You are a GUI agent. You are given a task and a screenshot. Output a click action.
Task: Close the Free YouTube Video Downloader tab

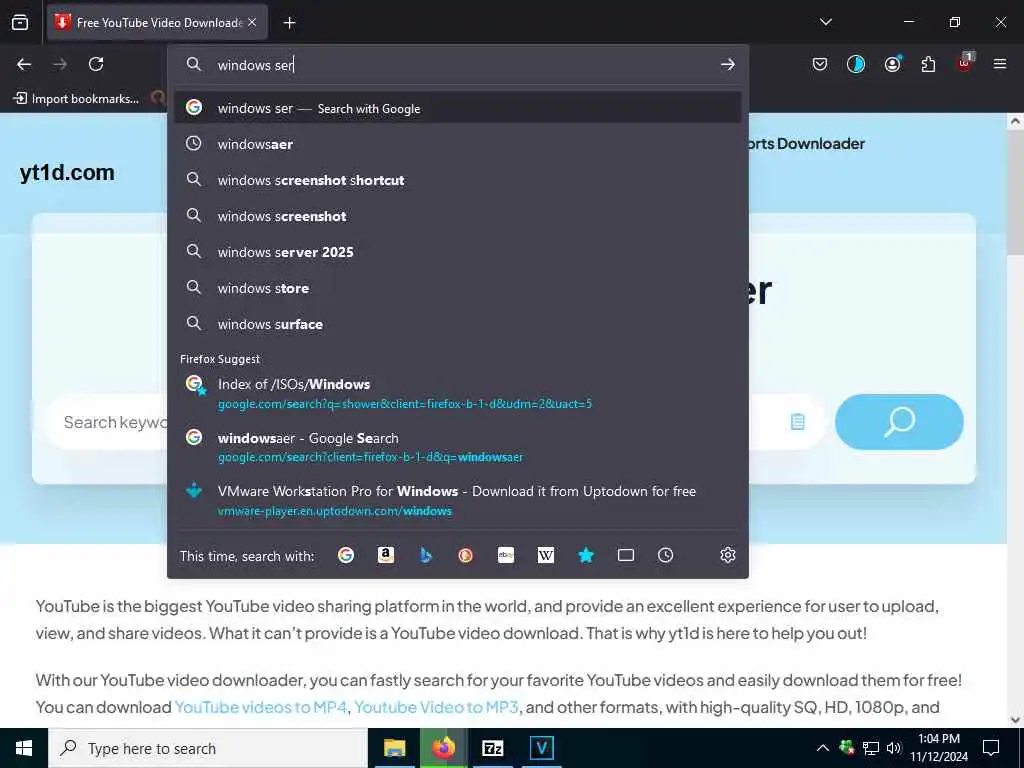(x=252, y=22)
